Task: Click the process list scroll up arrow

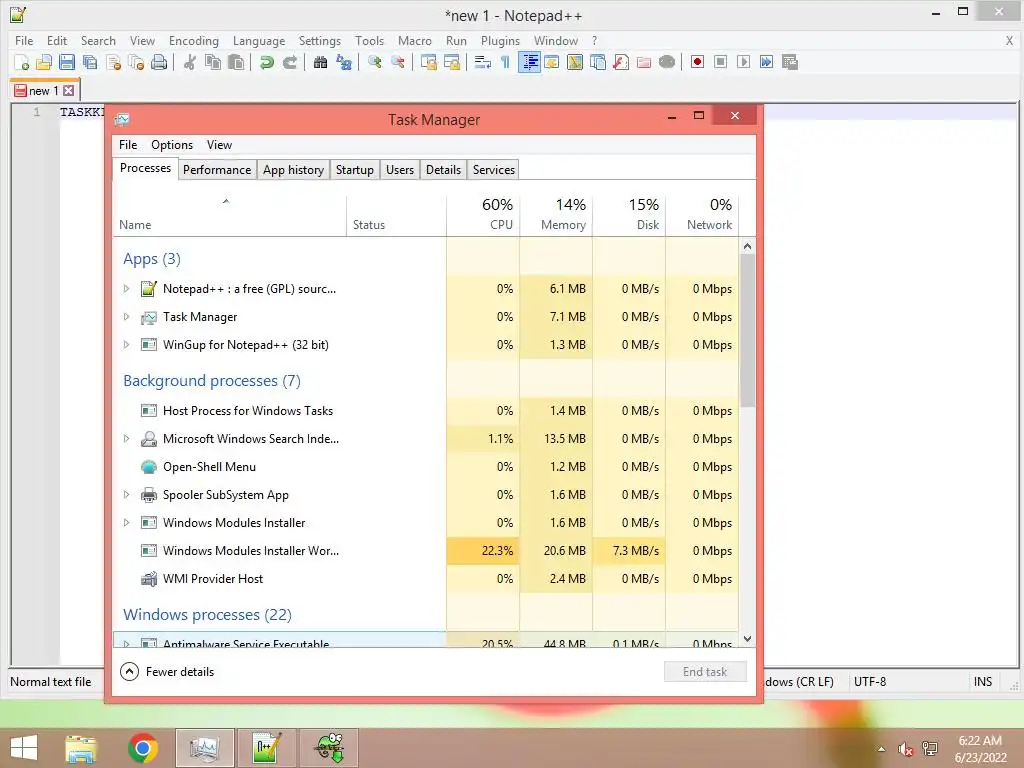Action: click(748, 246)
